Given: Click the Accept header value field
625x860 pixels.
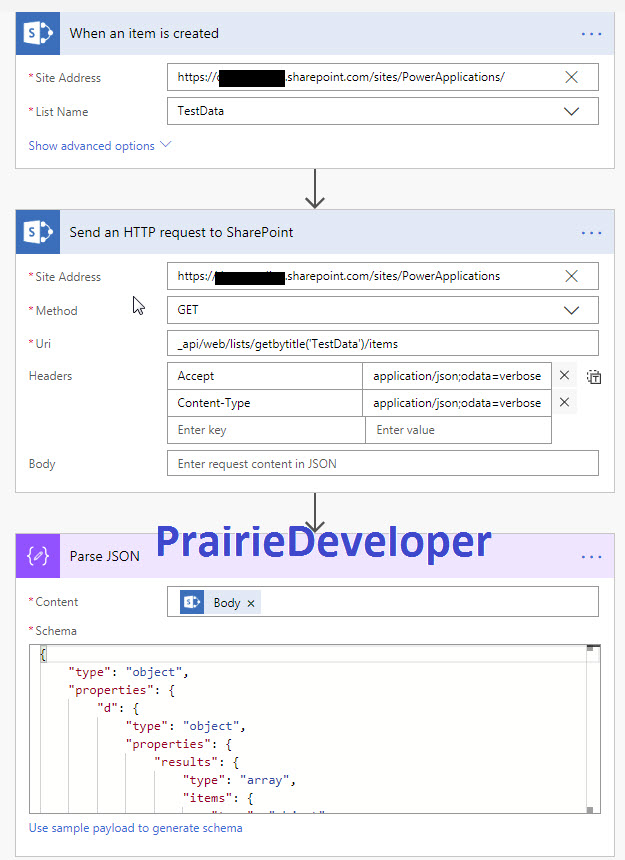Looking at the screenshot, I should 457,376.
